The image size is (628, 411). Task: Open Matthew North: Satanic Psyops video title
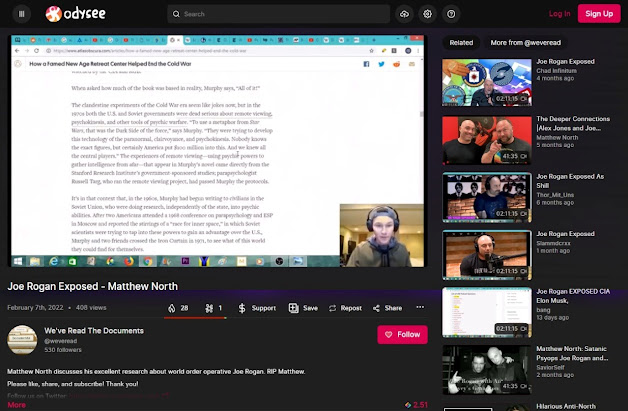(572, 353)
